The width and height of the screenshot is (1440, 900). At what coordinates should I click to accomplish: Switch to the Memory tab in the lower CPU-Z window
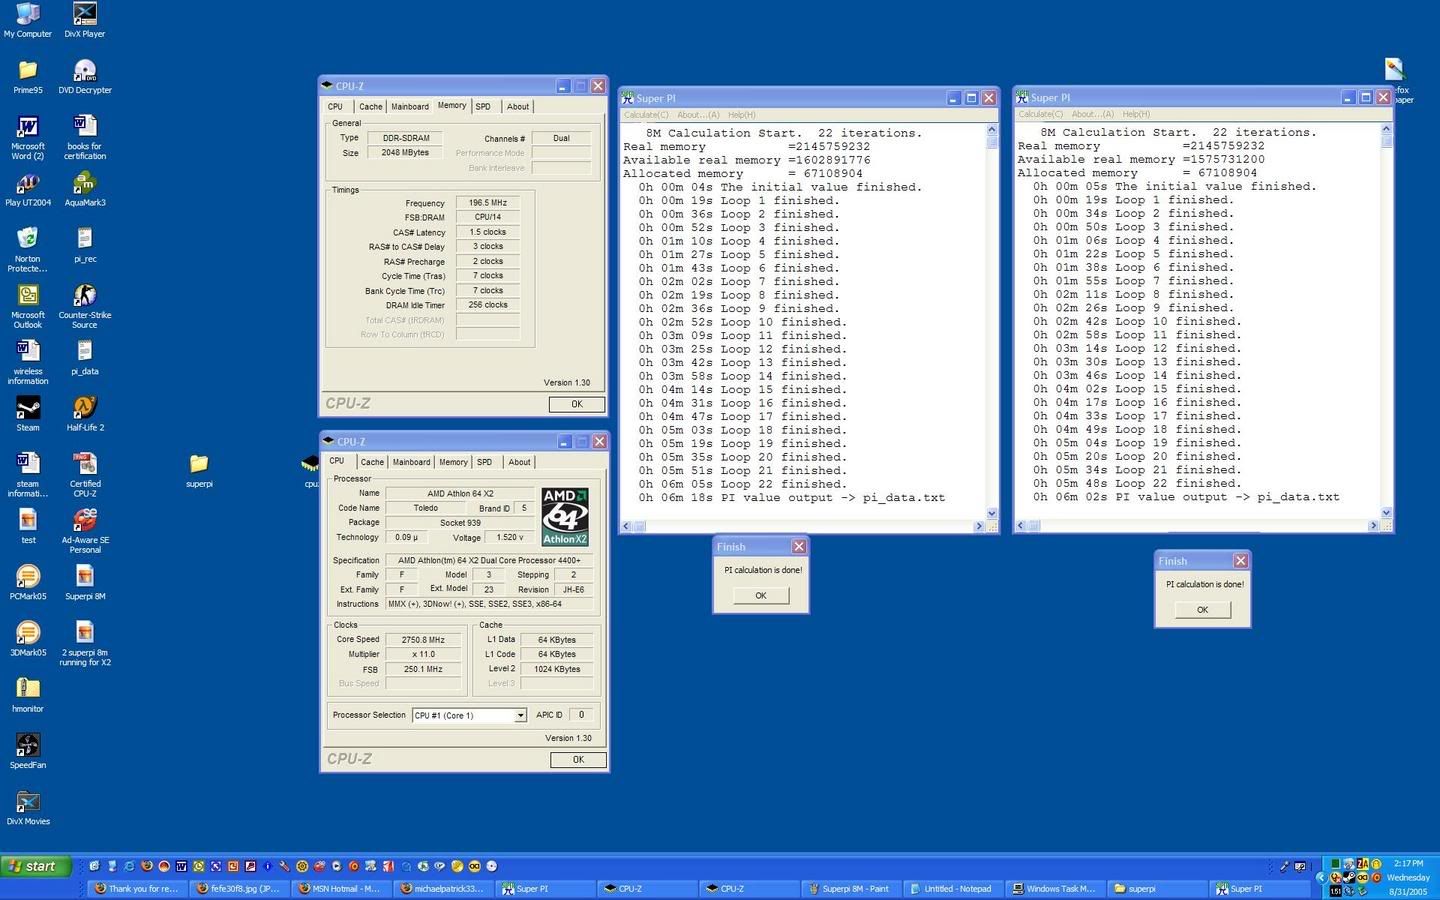click(453, 462)
